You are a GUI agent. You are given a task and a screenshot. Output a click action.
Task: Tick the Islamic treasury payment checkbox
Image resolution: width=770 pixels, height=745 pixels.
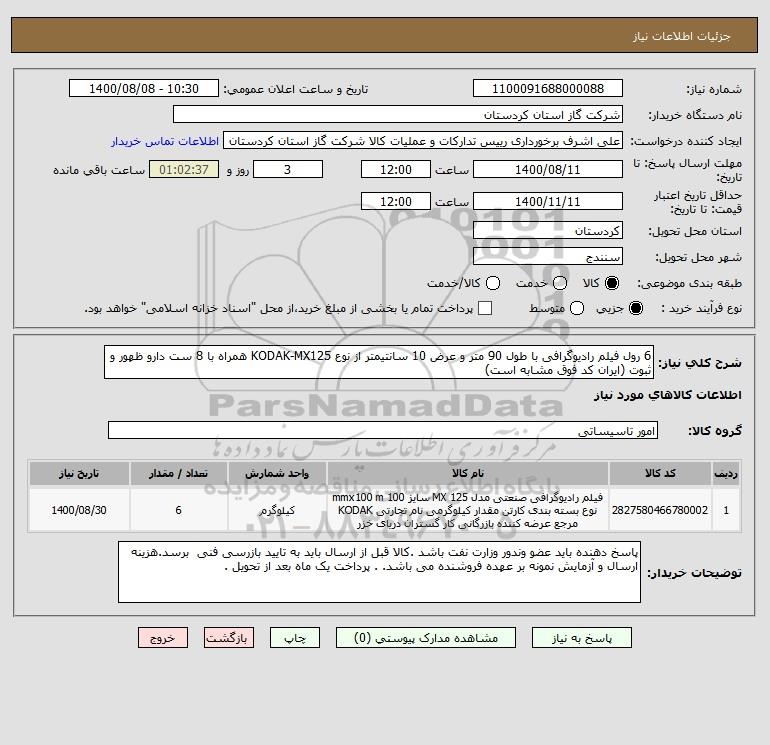click(485, 308)
